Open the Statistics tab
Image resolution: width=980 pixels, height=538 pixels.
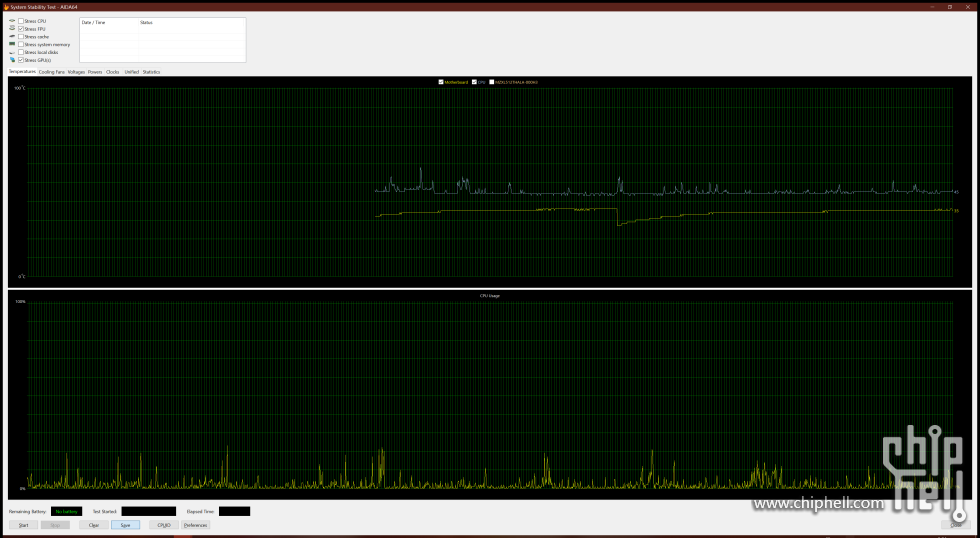click(151, 72)
